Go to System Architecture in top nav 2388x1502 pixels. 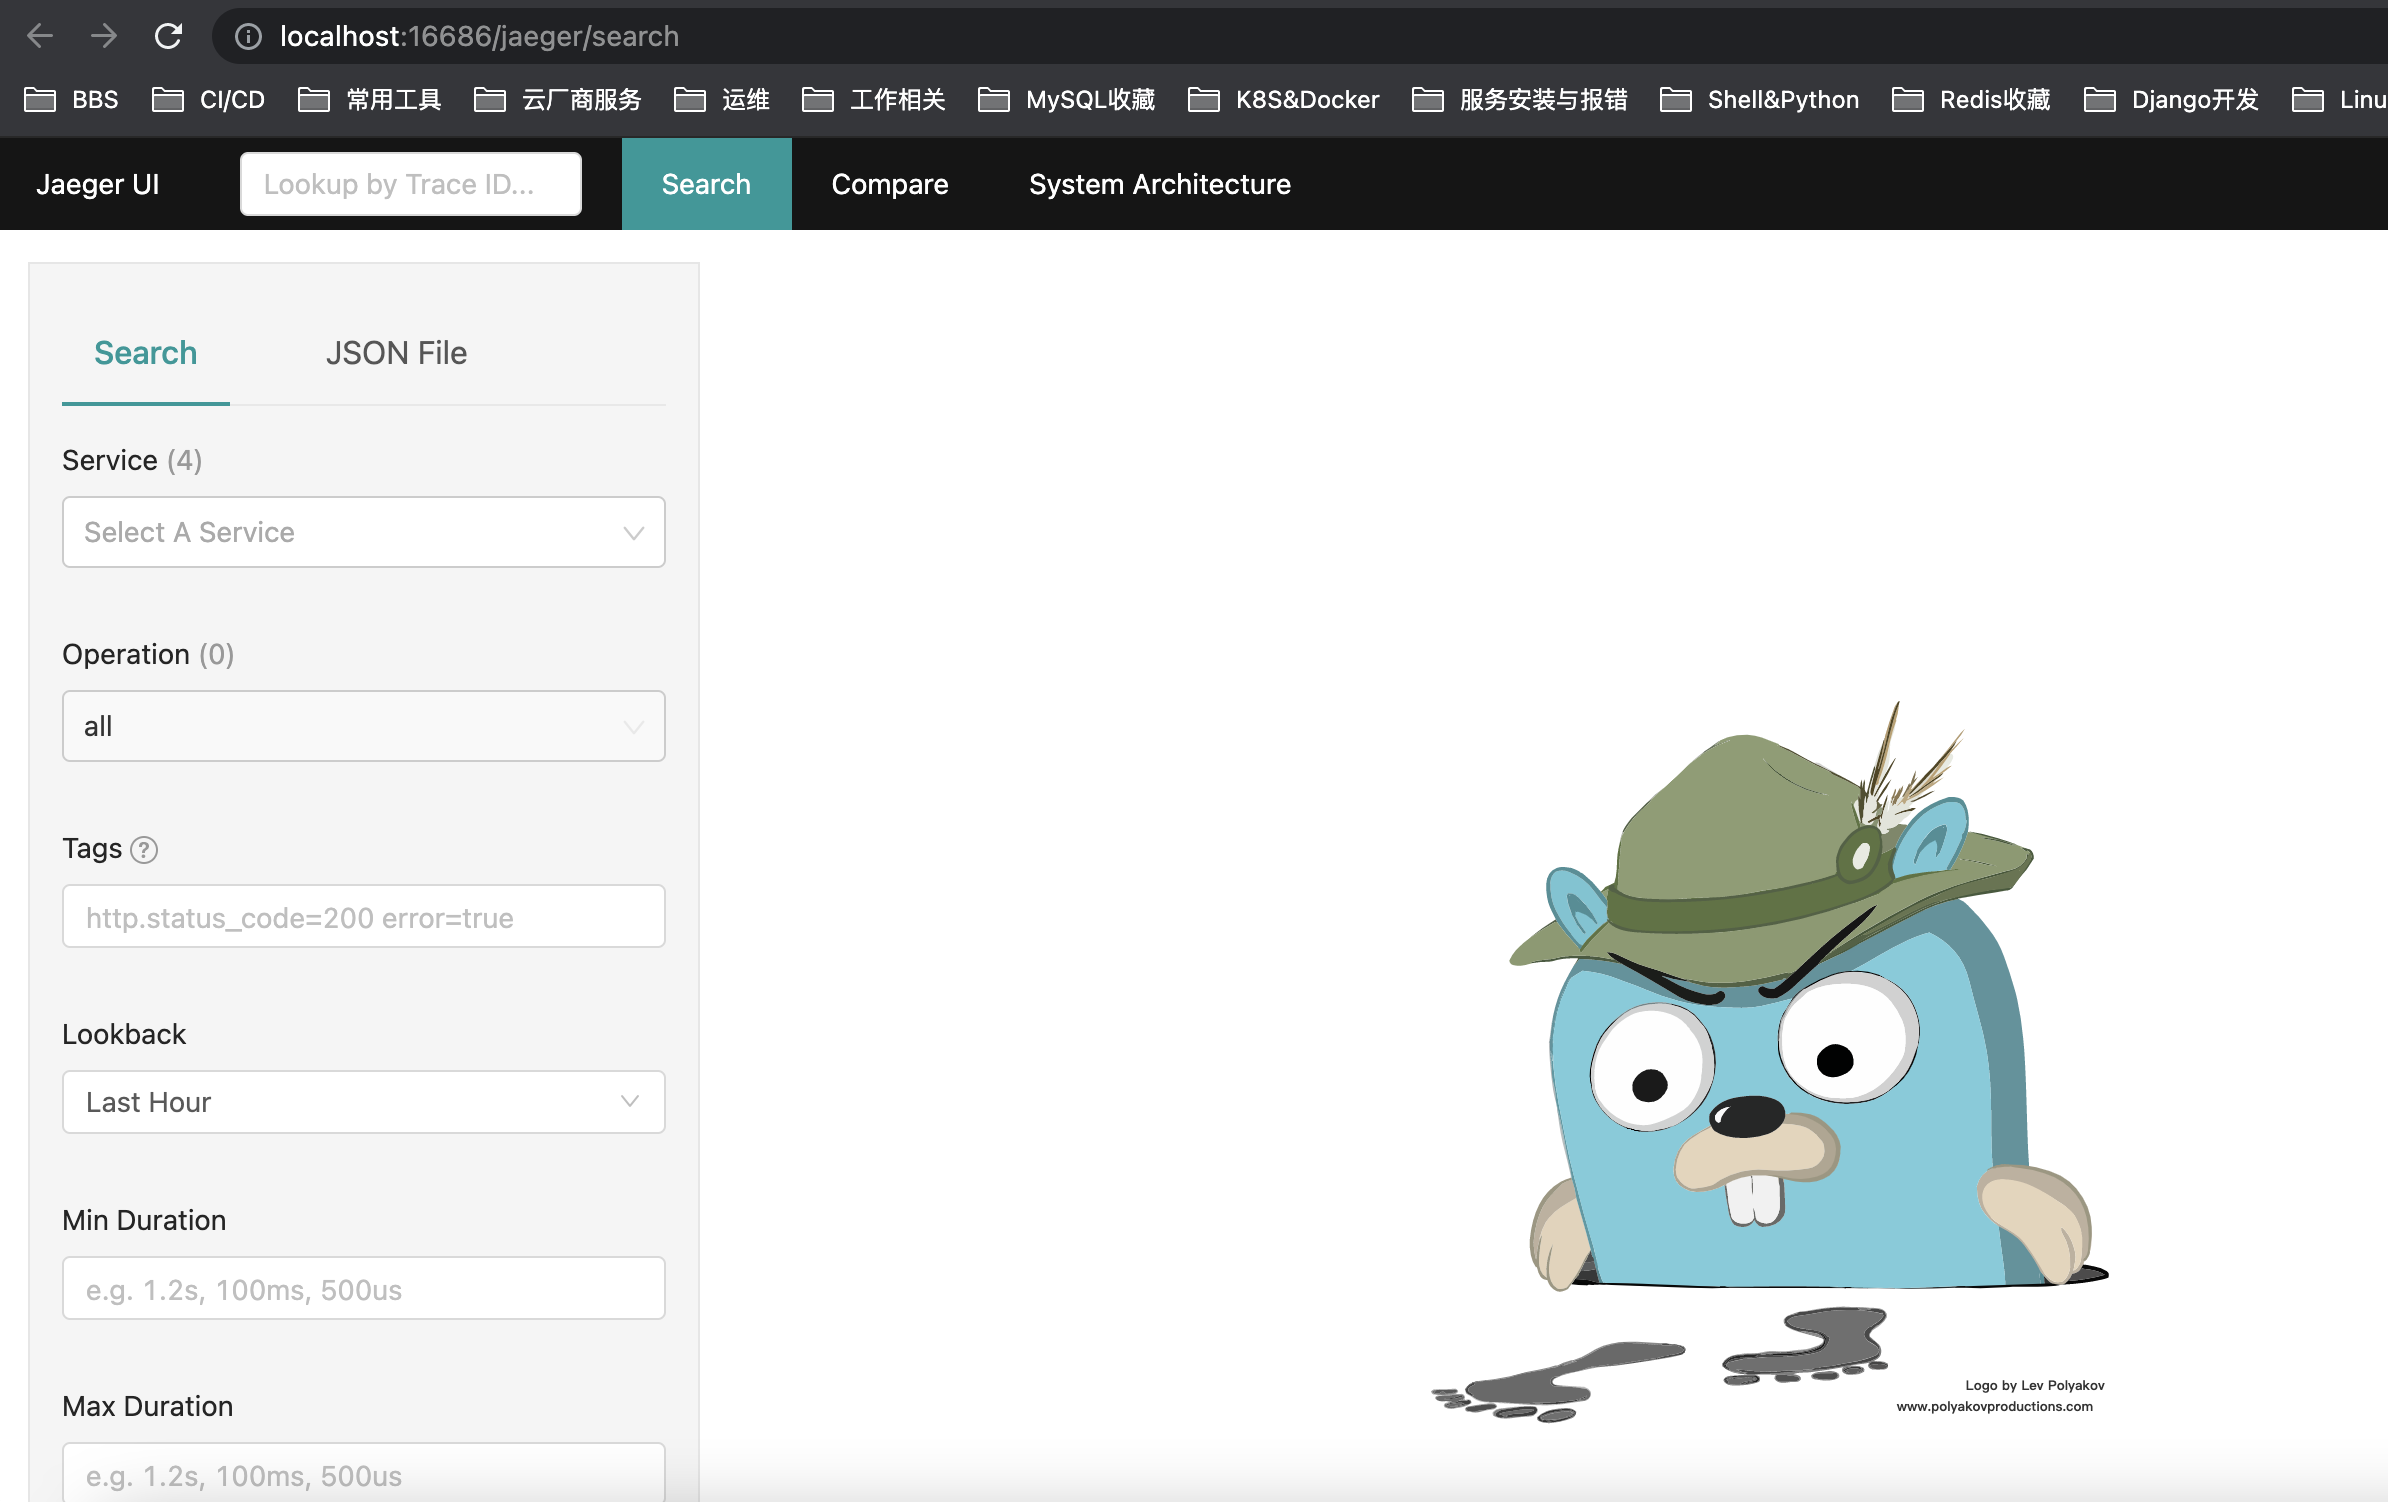[x=1159, y=184]
